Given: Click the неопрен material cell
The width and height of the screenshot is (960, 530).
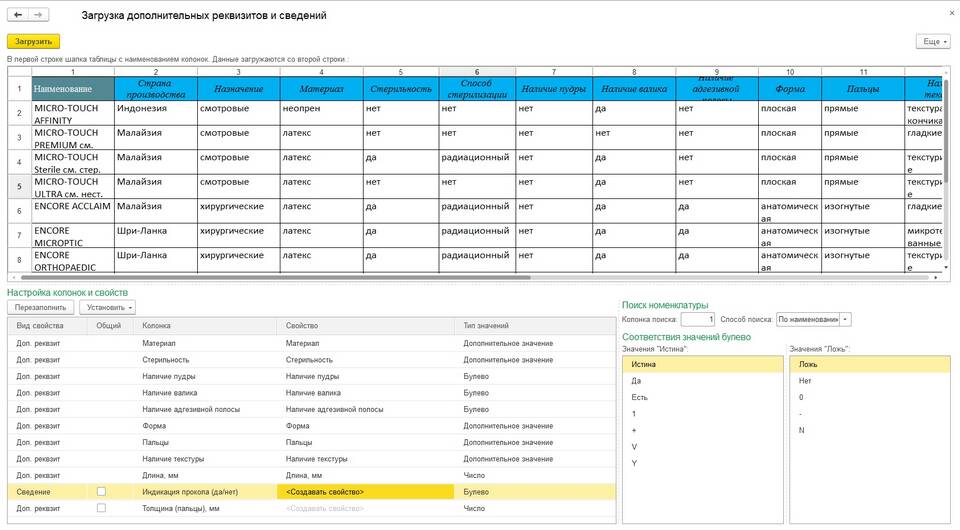Looking at the screenshot, I should tap(321, 113).
